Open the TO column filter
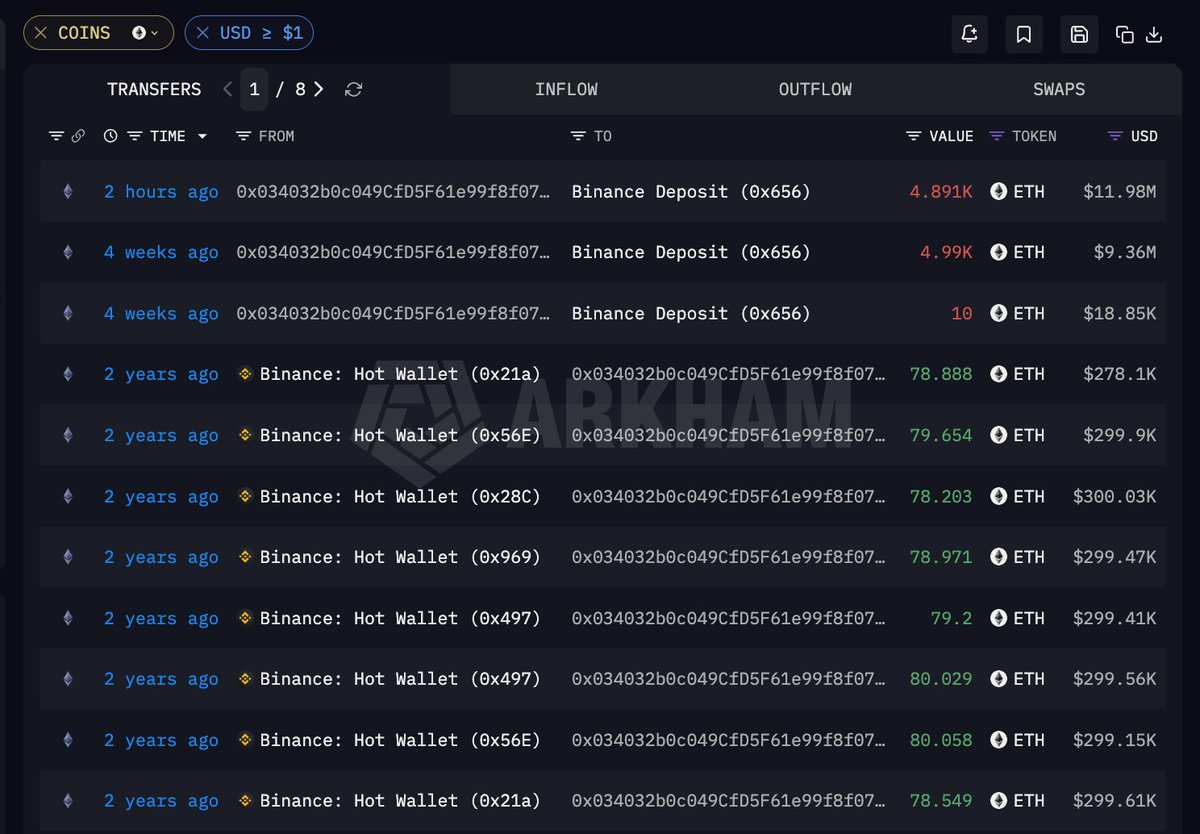 [578, 136]
